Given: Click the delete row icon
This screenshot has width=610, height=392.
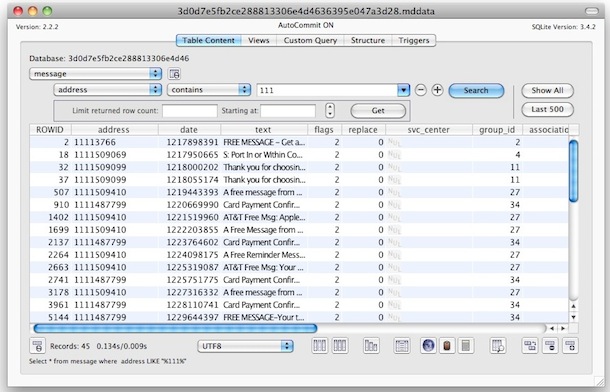Looking at the screenshot, I should [550, 345].
